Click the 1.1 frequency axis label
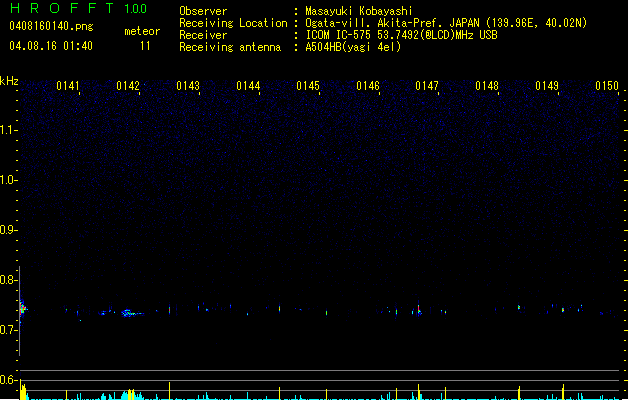629x400 pixels. (x=8, y=130)
